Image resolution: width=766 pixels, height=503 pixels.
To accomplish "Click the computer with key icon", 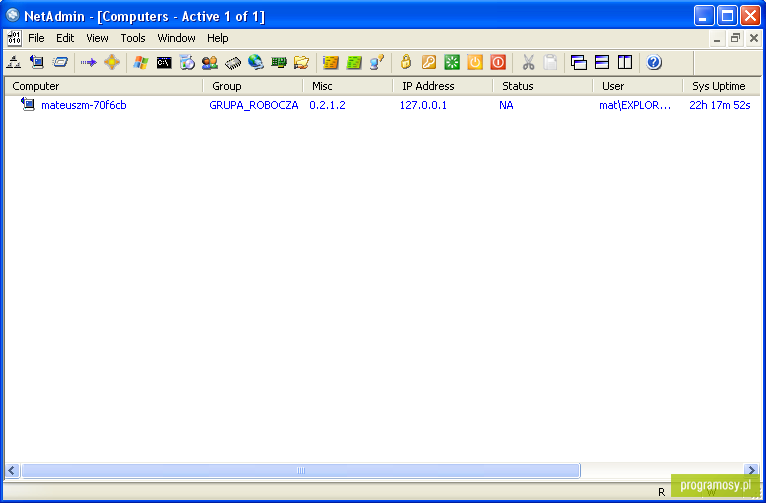I will click(x=377, y=63).
